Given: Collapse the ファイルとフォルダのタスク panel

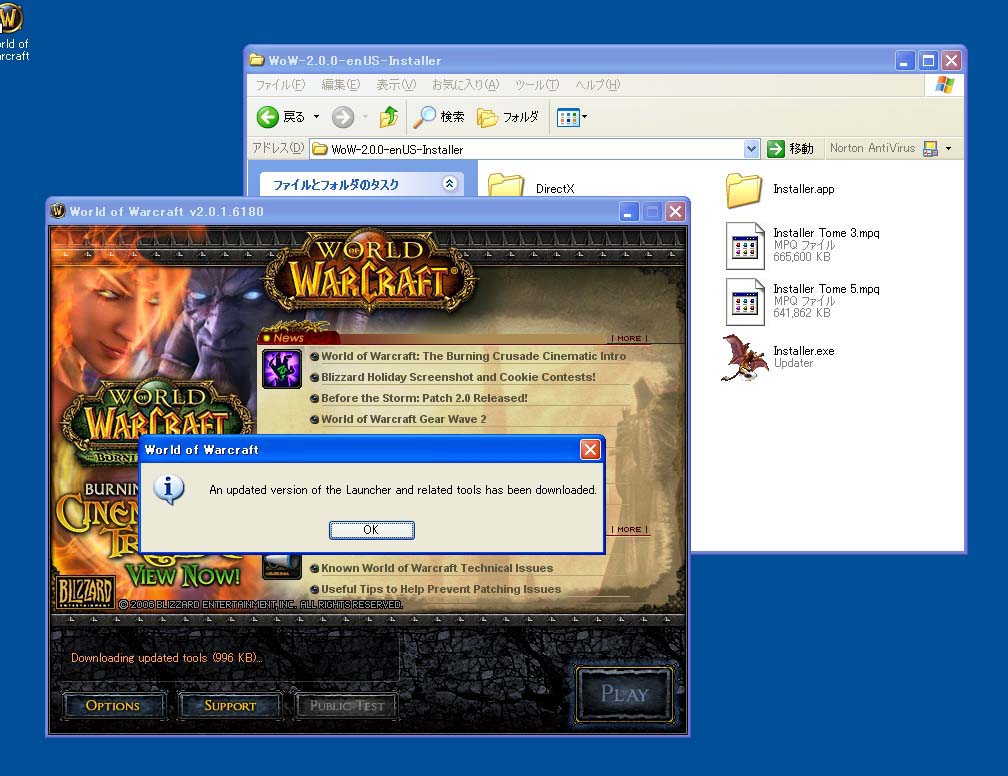Looking at the screenshot, I should 449,184.
